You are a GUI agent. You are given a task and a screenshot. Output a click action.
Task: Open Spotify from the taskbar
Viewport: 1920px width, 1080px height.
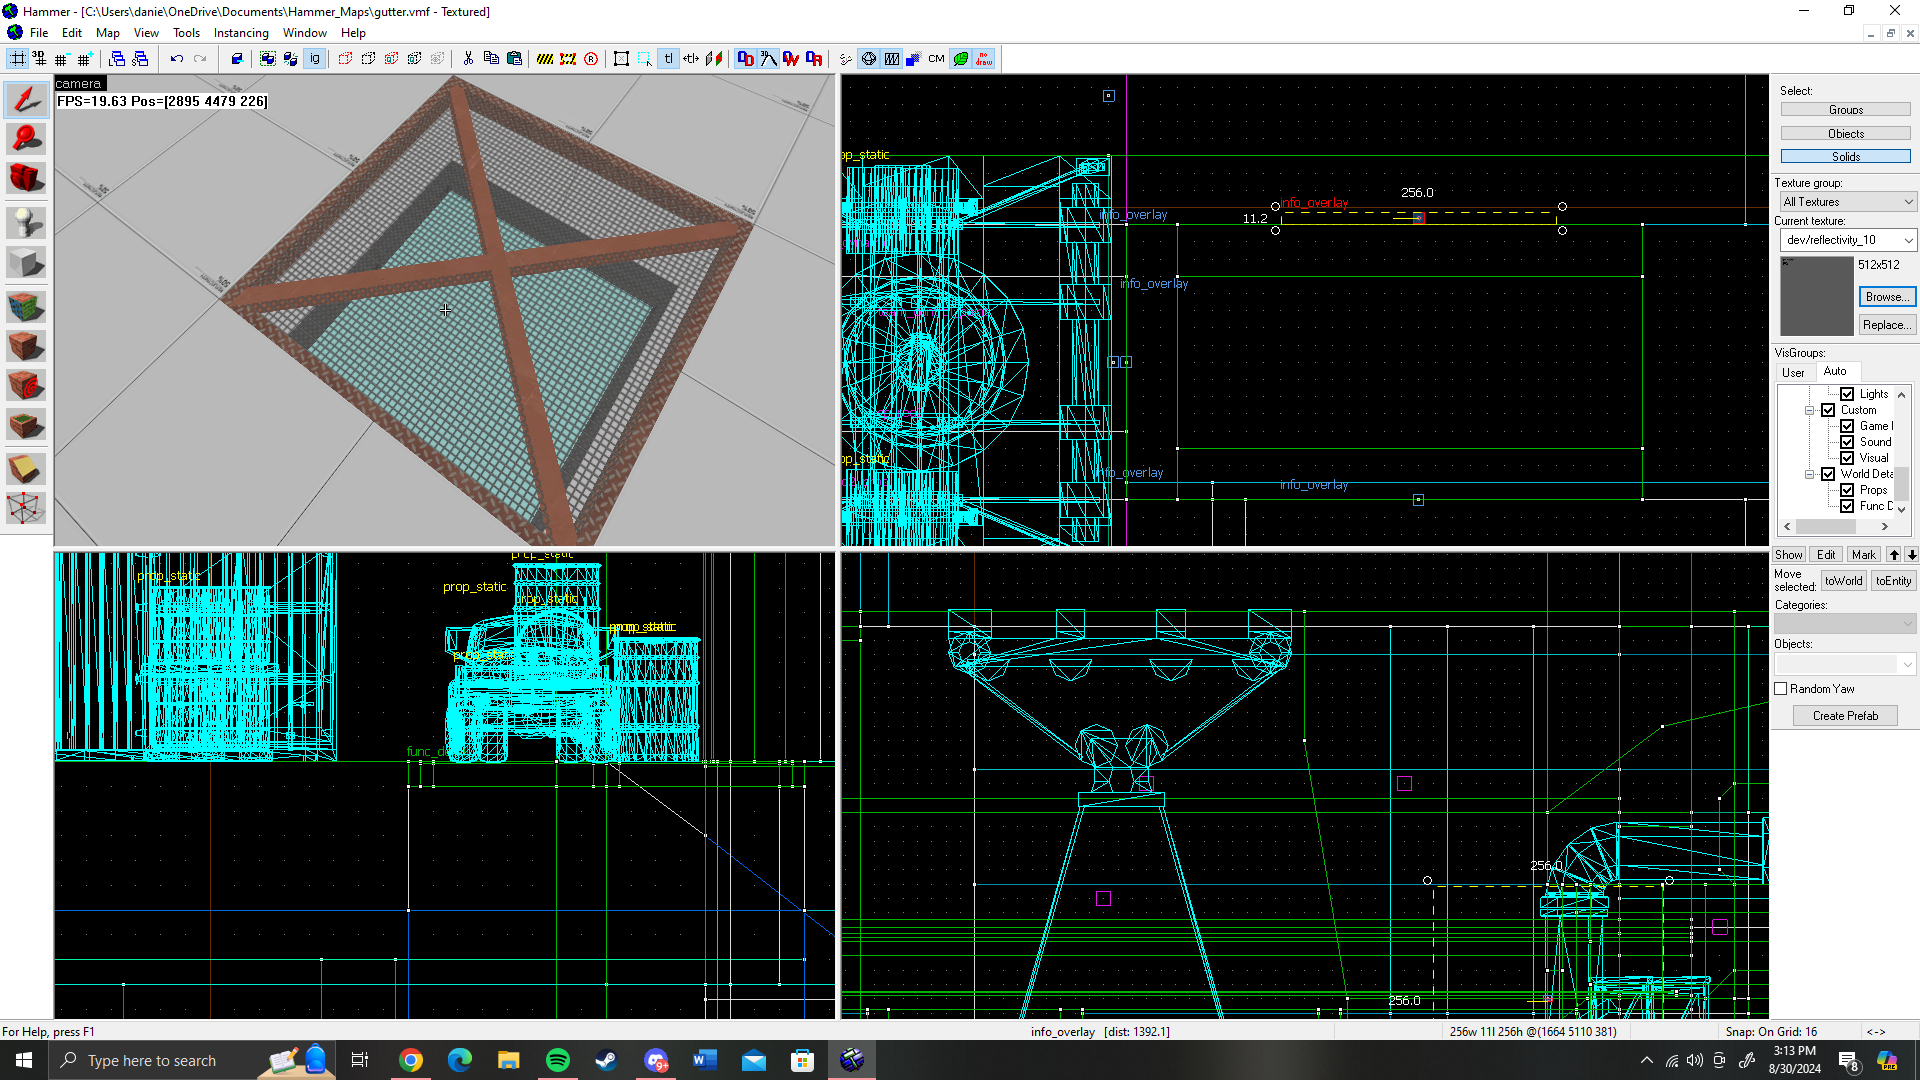(558, 1060)
